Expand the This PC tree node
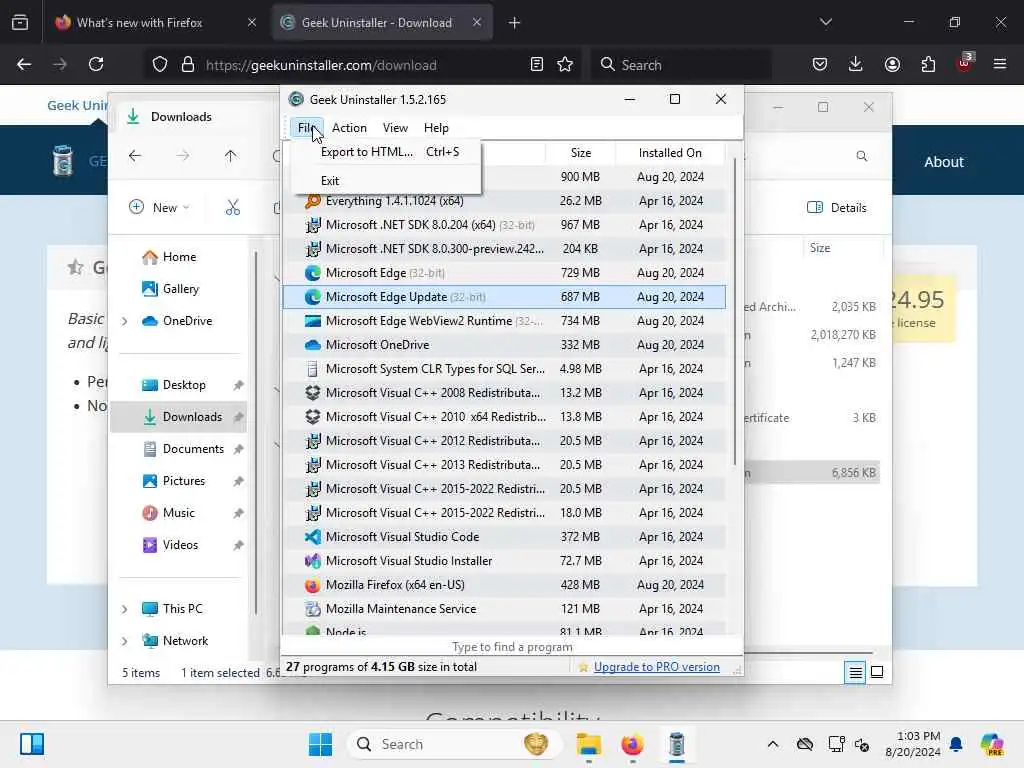Screen dimensions: 1024x768 point(125,609)
